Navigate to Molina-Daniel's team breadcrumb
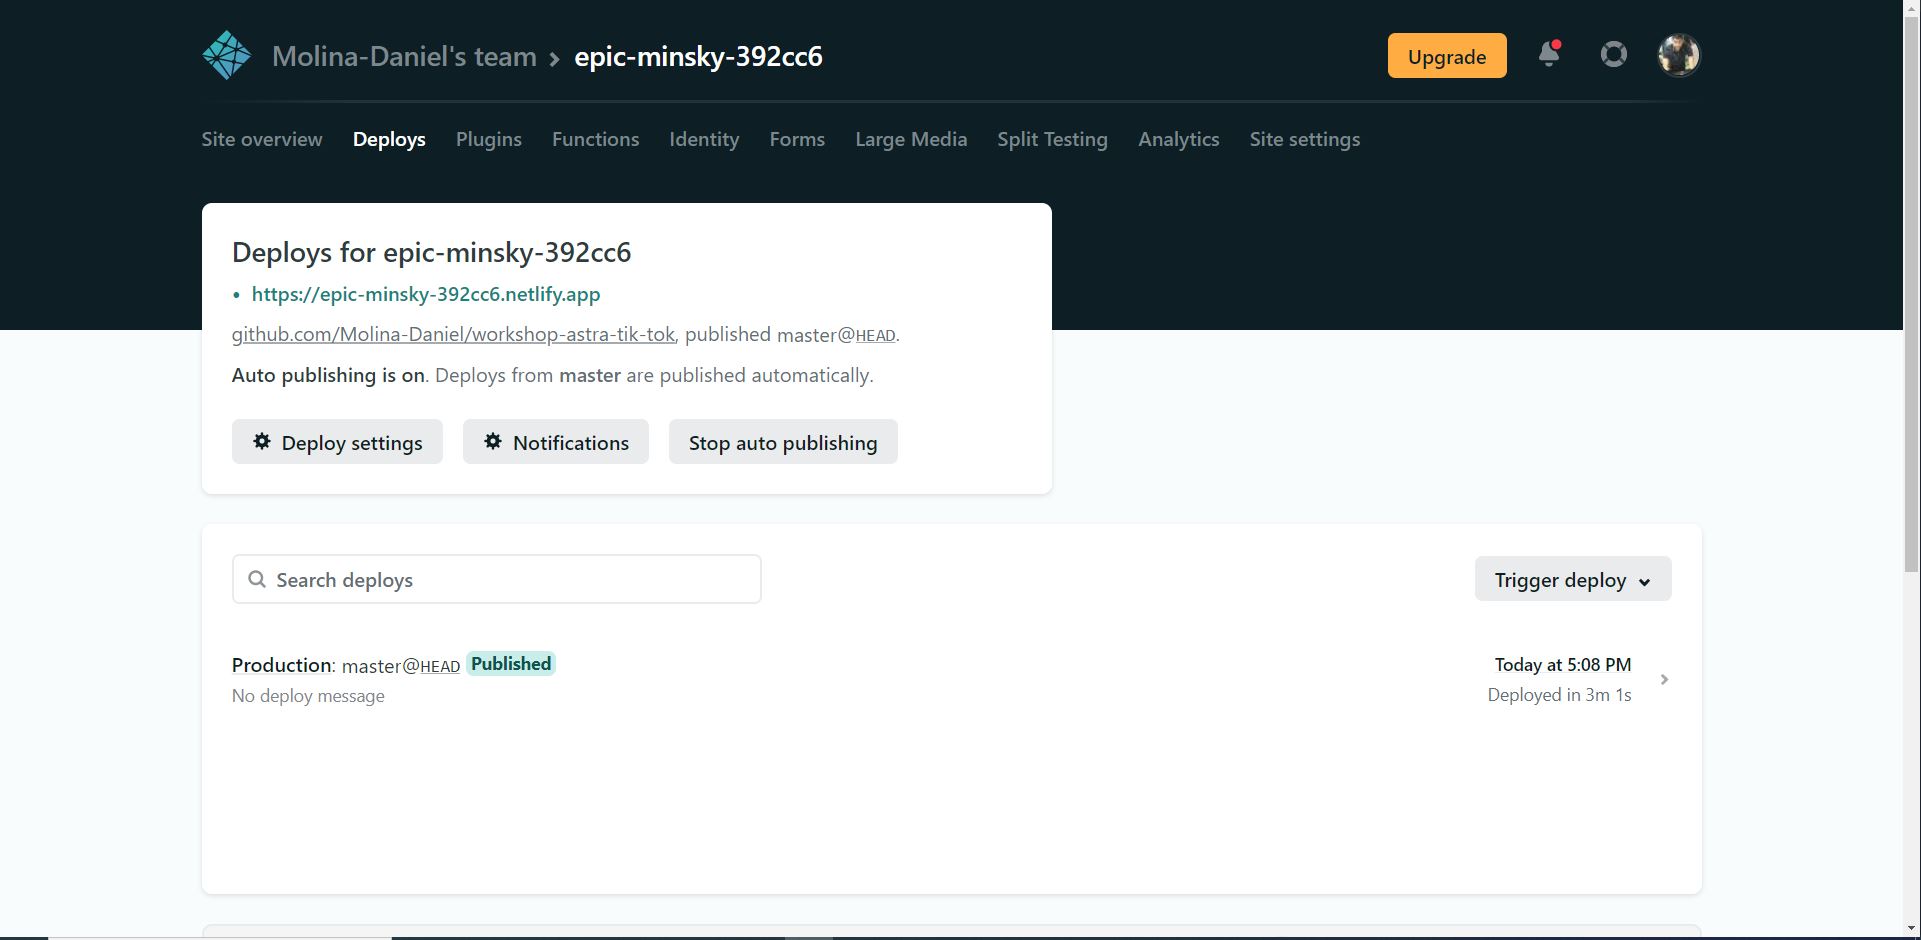 (x=404, y=57)
